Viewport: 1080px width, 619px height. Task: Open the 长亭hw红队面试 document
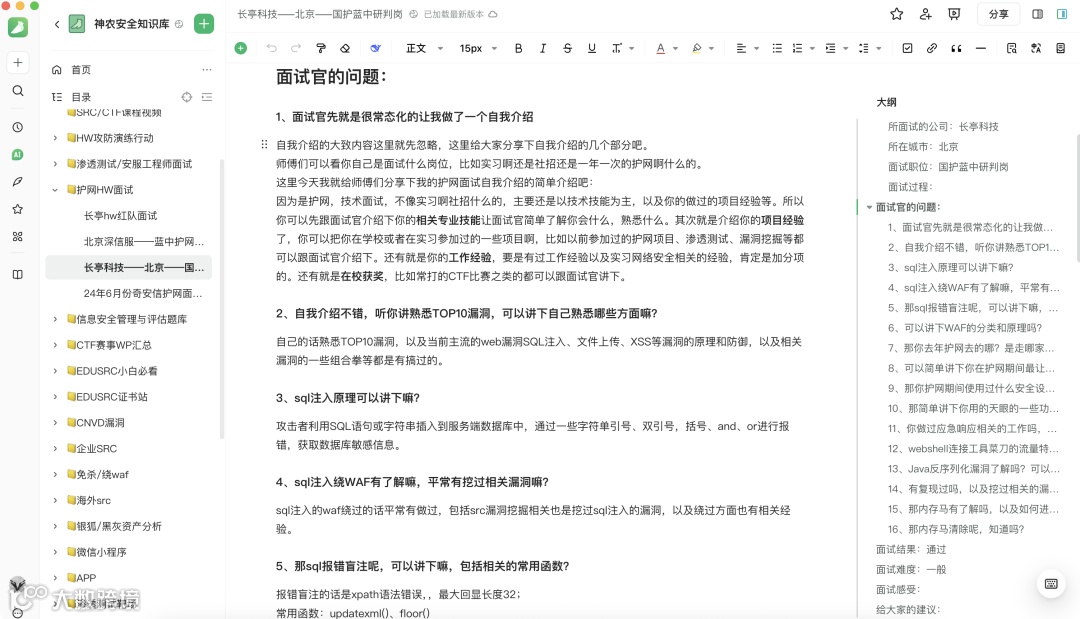click(x=121, y=216)
